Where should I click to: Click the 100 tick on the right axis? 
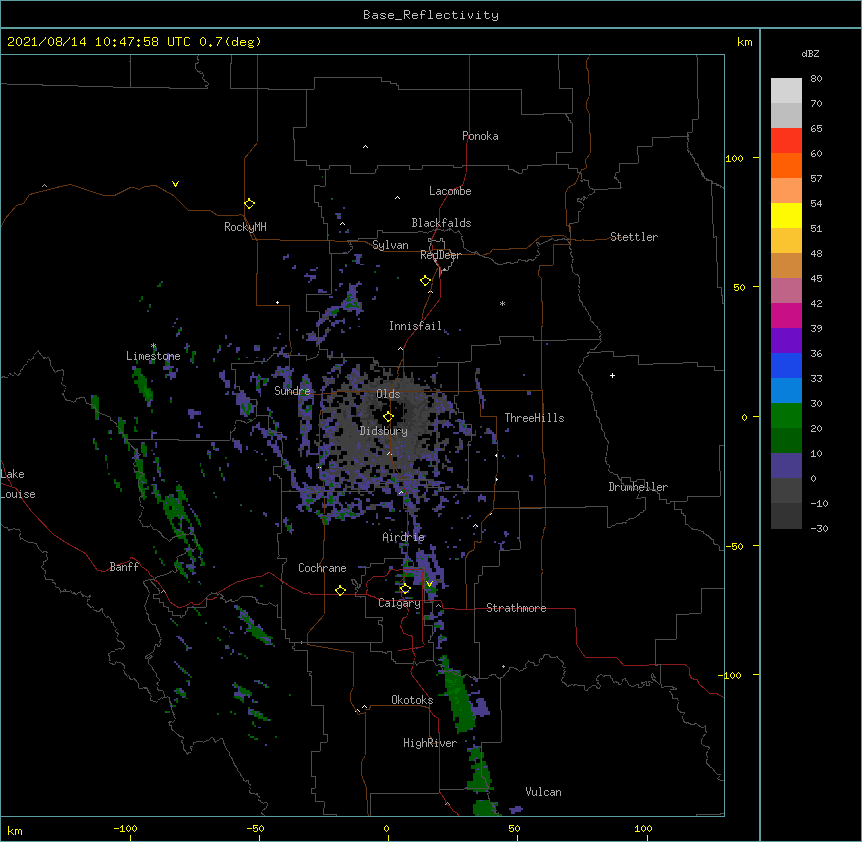[x=734, y=158]
